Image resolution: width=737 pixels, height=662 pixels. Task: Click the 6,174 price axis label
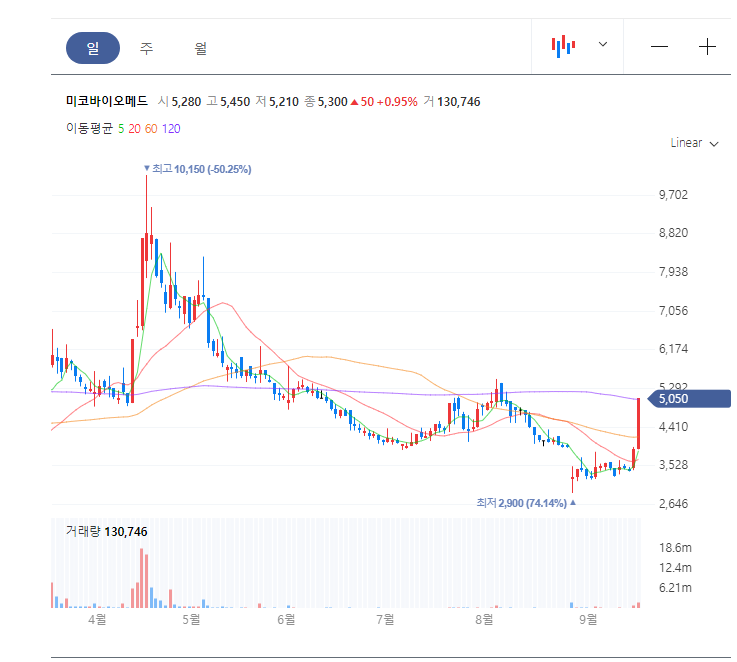click(x=673, y=349)
